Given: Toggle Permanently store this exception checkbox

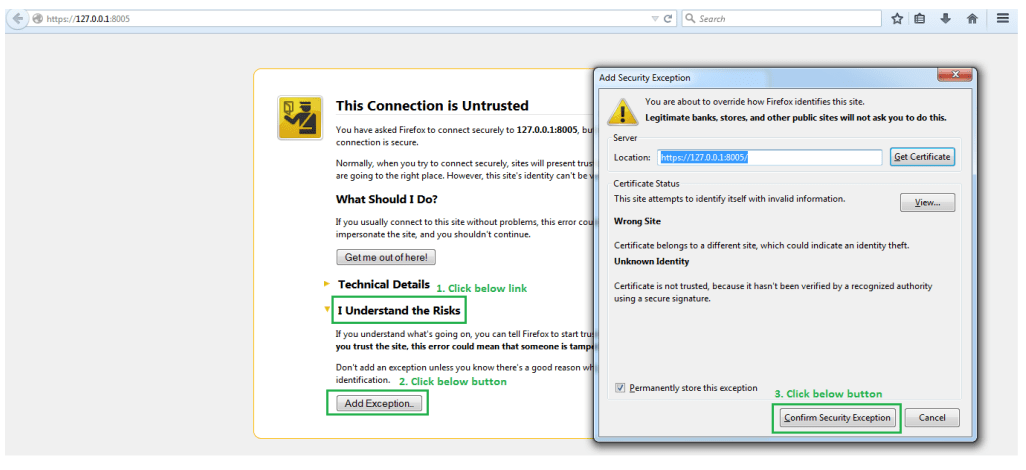Looking at the screenshot, I should pos(620,388).
